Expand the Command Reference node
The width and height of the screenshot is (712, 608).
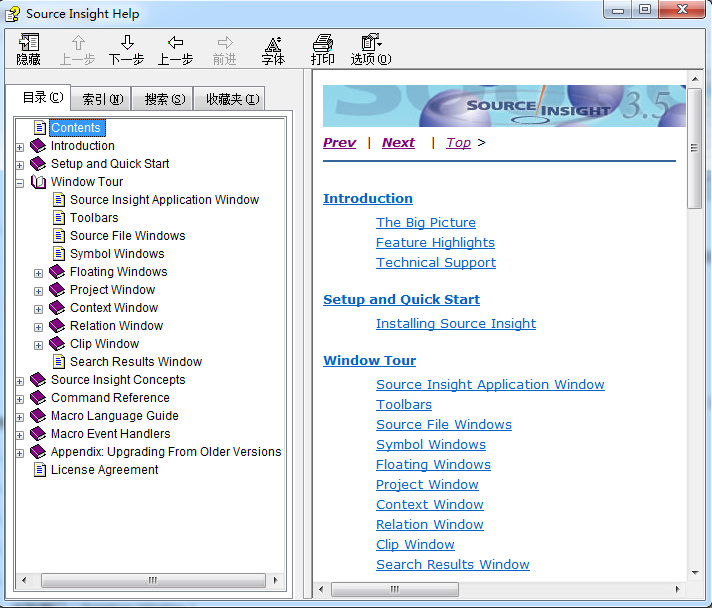point(20,400)
